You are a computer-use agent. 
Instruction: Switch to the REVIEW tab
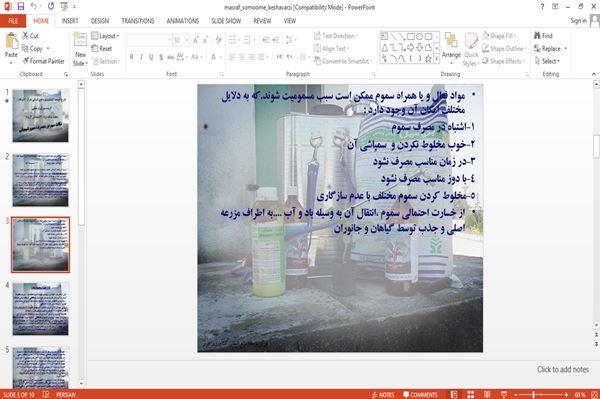[x=262, y=21]
